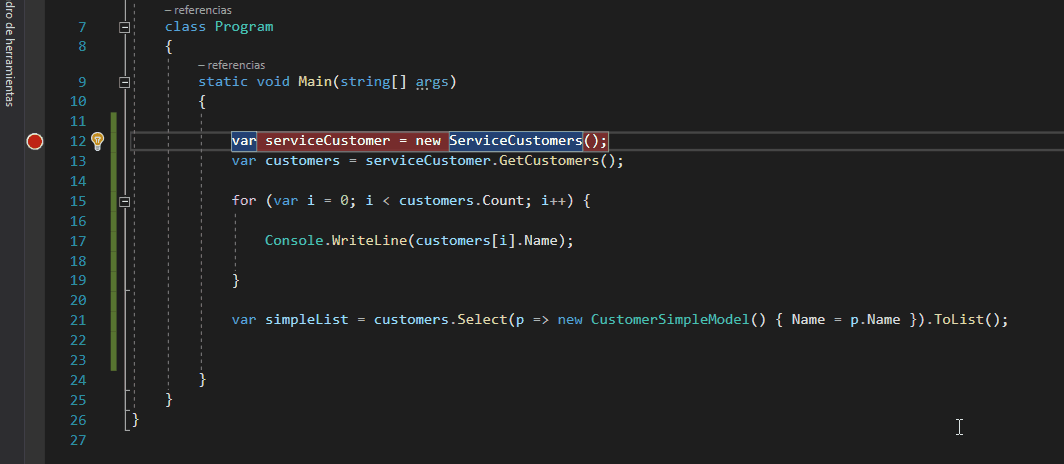Click the ToList call on line 21
The width and height of the screenshot is (1064, 464).
[x=959, y=320]
